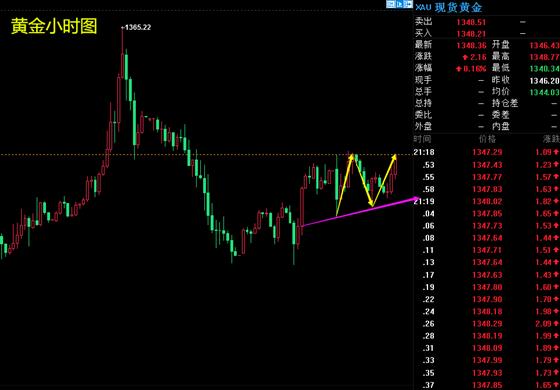Click the 涨跌 column header in tick list

(551, 139)
